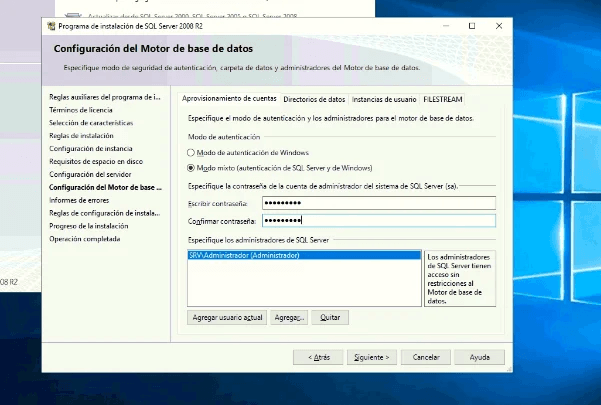Viewport: 601px width, 405px height.
Task: Open the FILESTREAM tab
Action: (442, 100)
